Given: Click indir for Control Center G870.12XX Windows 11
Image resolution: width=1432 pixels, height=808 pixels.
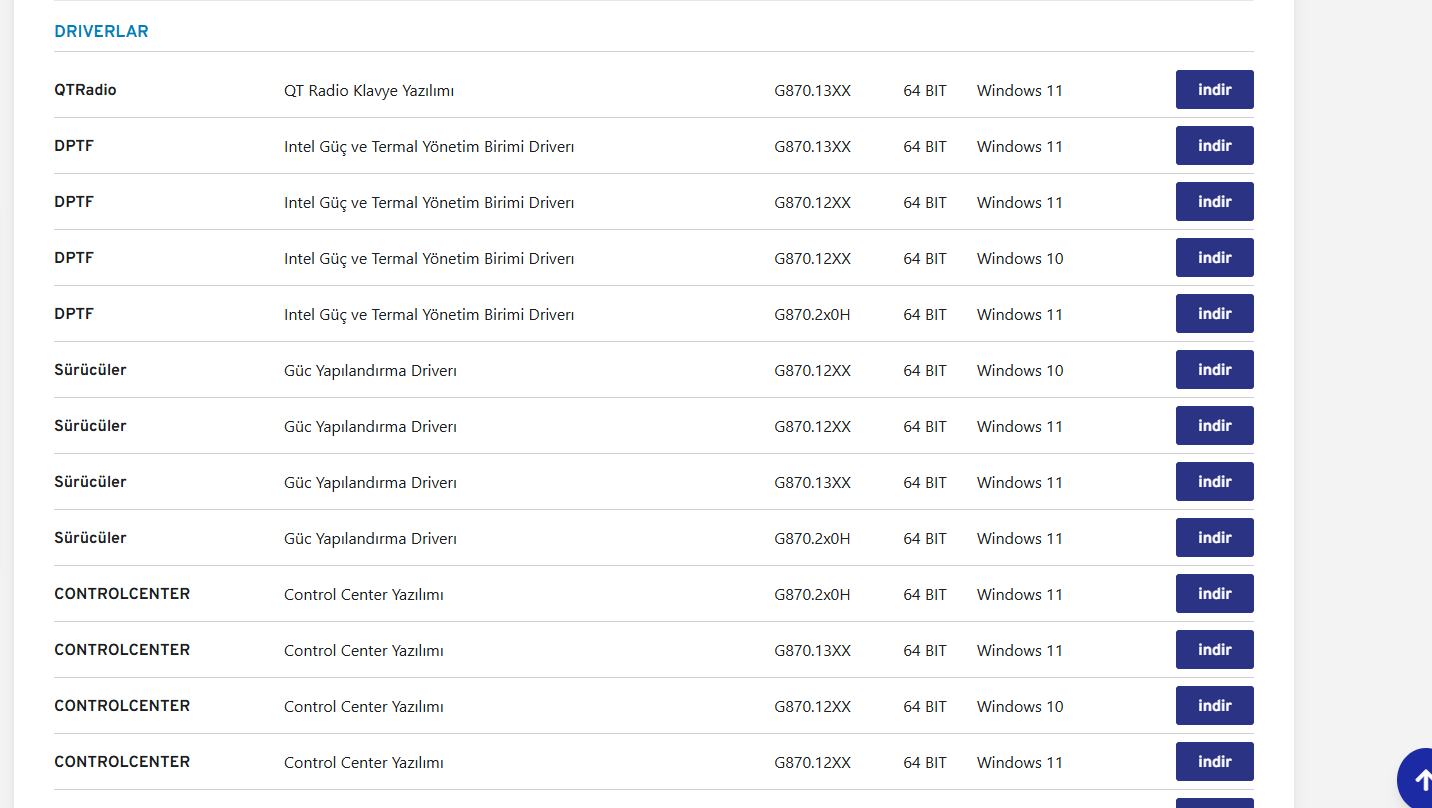Looking at the screenshot, I should tap(1214, 762).
